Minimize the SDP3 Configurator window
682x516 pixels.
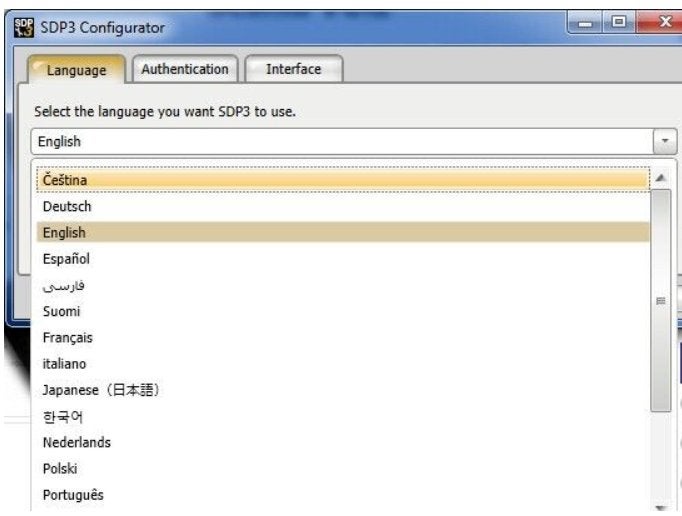click(x=585, y=23)
